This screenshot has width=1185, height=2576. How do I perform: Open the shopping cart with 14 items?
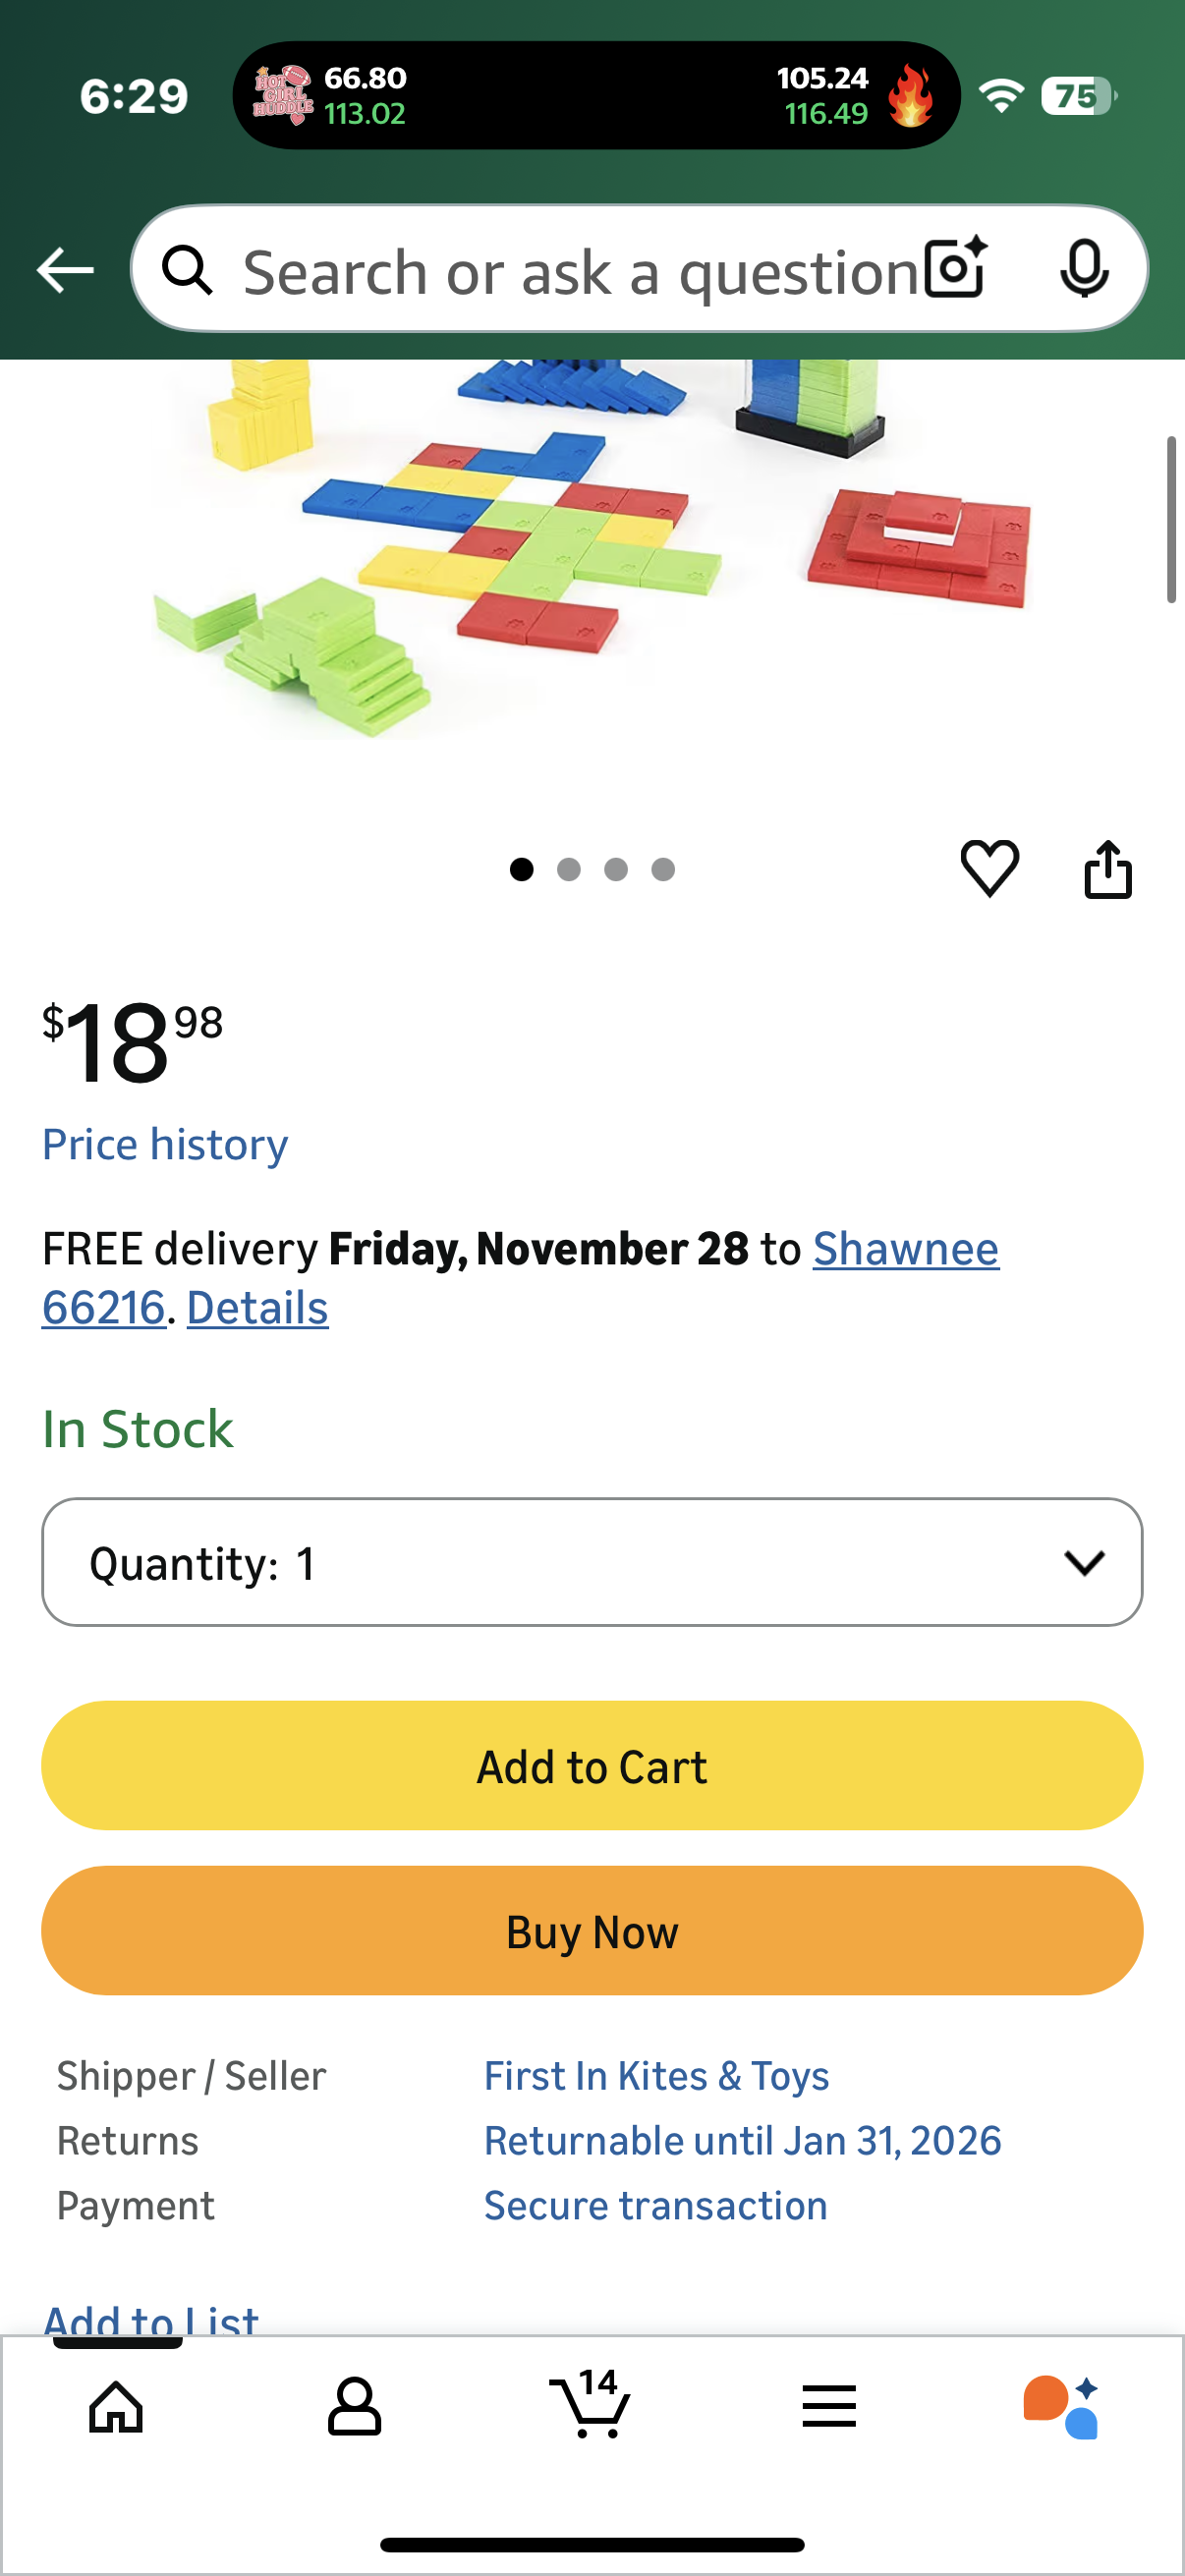tap(591, 2404)
